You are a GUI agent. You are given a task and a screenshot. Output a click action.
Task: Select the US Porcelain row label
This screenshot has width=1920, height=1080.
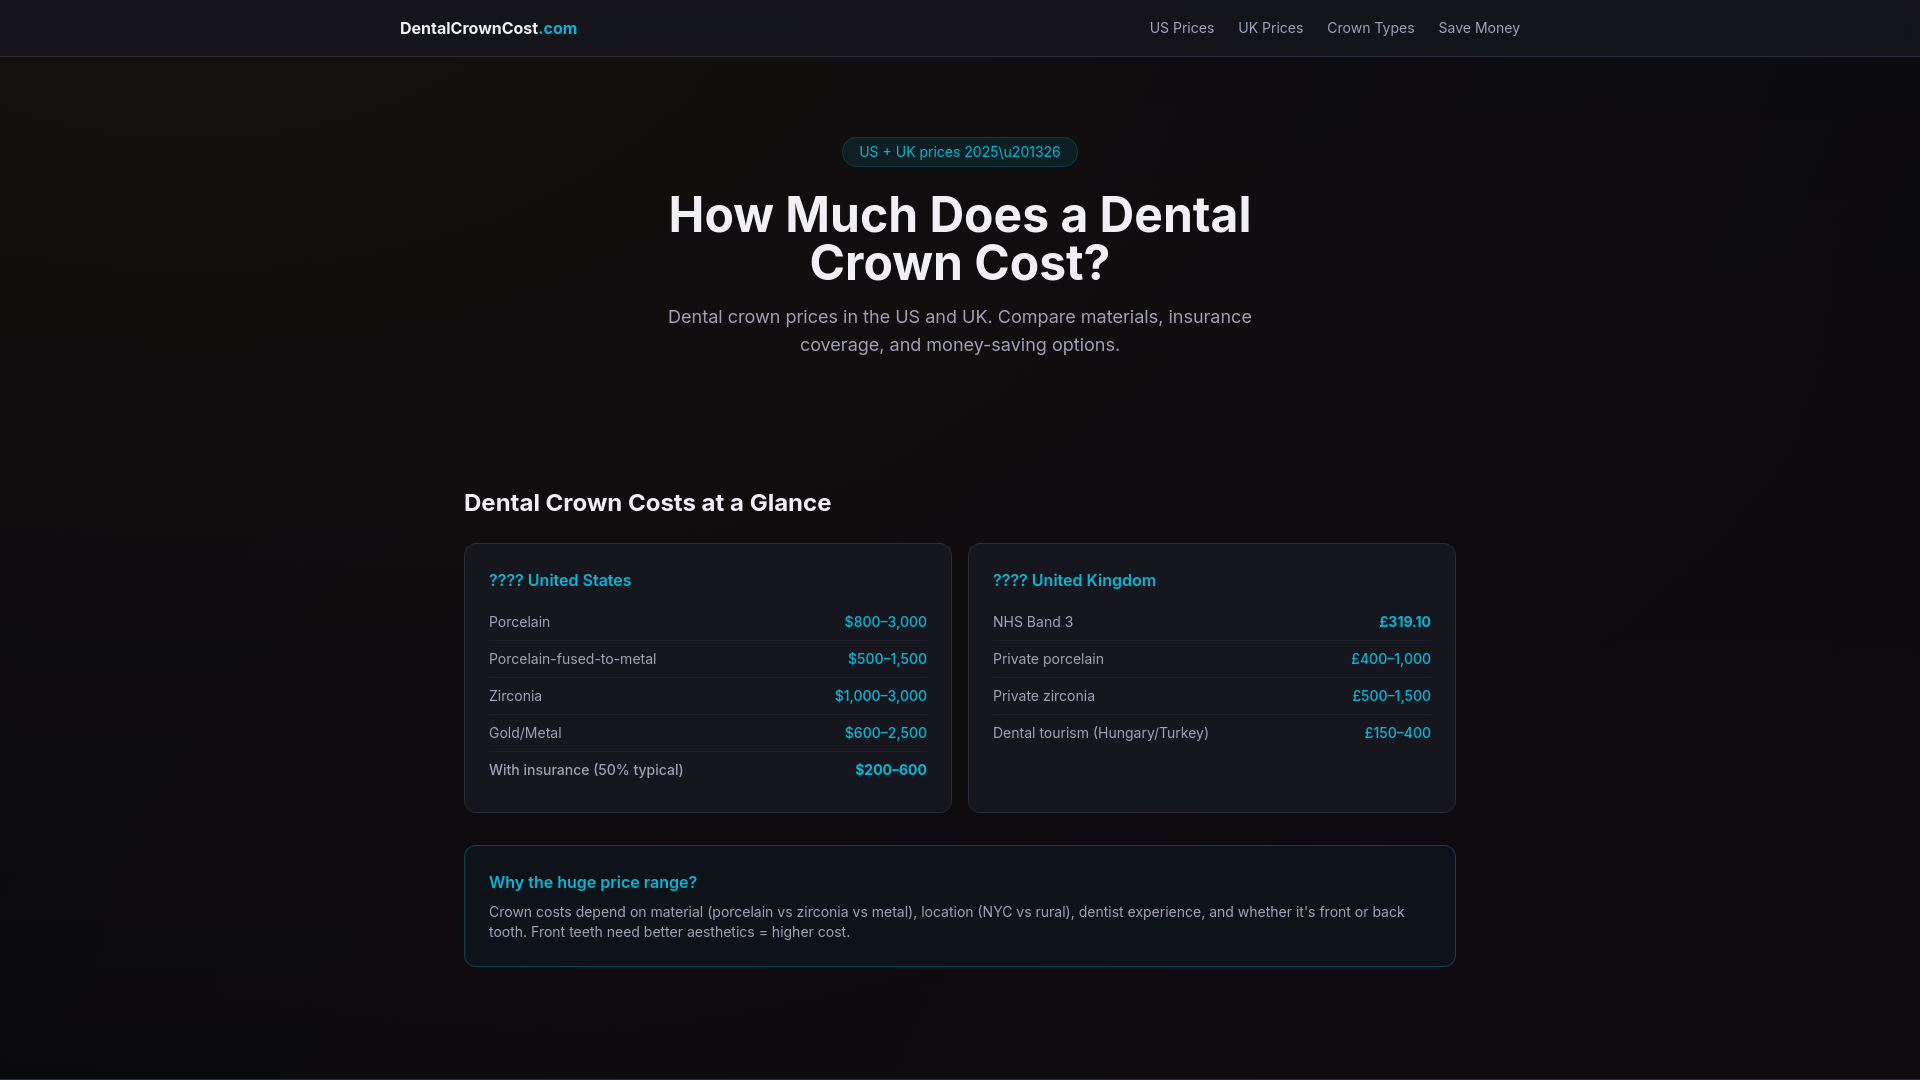coord(519,622)
